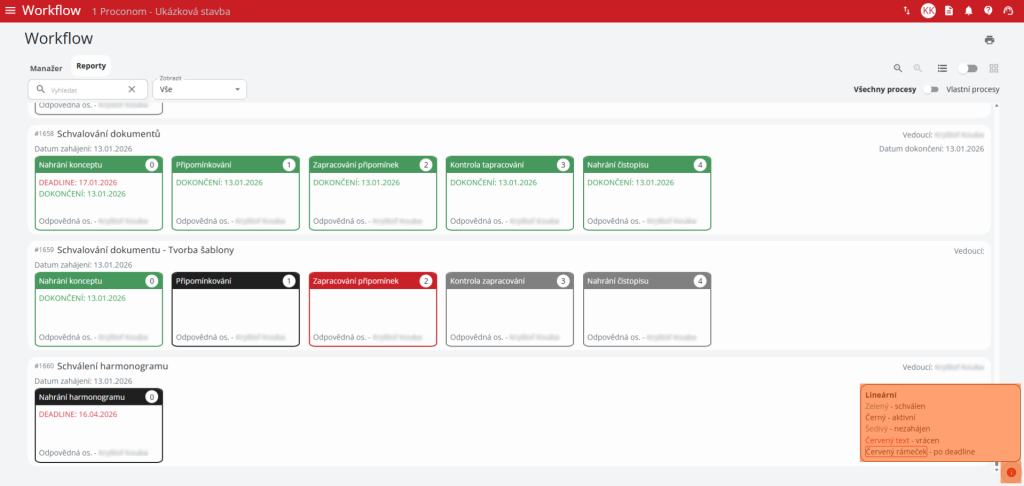Open the notifications bell

pyautogui.click(x=968, y=11)
